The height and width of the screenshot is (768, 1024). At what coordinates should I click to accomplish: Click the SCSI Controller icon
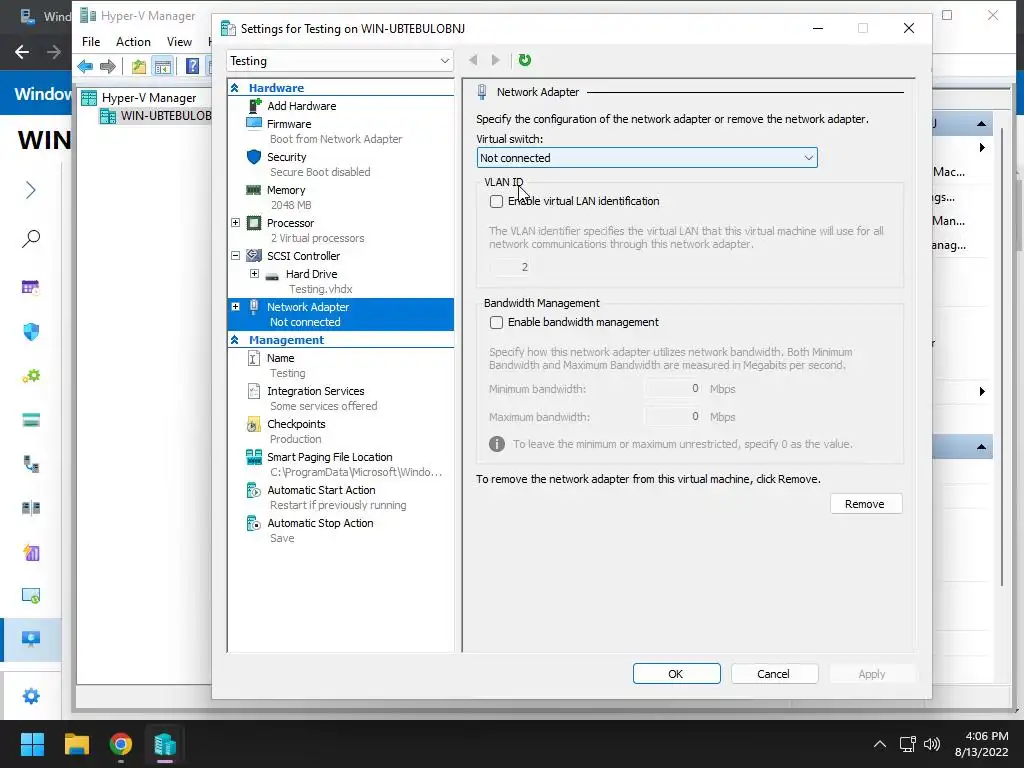(254, 255)
